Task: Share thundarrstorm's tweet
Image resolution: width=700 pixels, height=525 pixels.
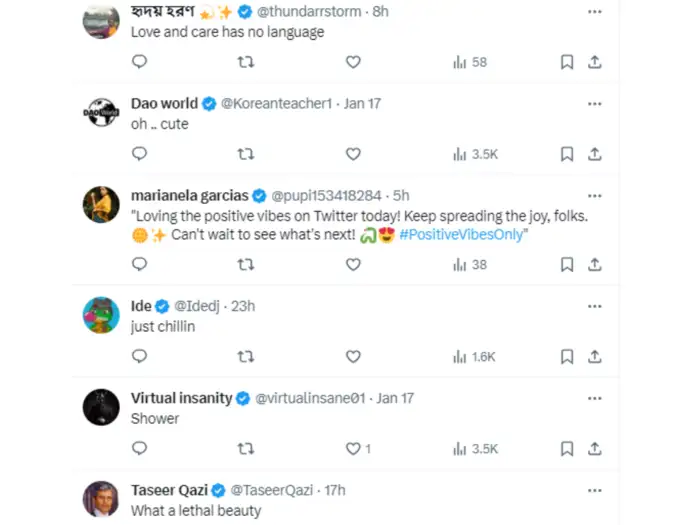Action: [x=595, y=62]
